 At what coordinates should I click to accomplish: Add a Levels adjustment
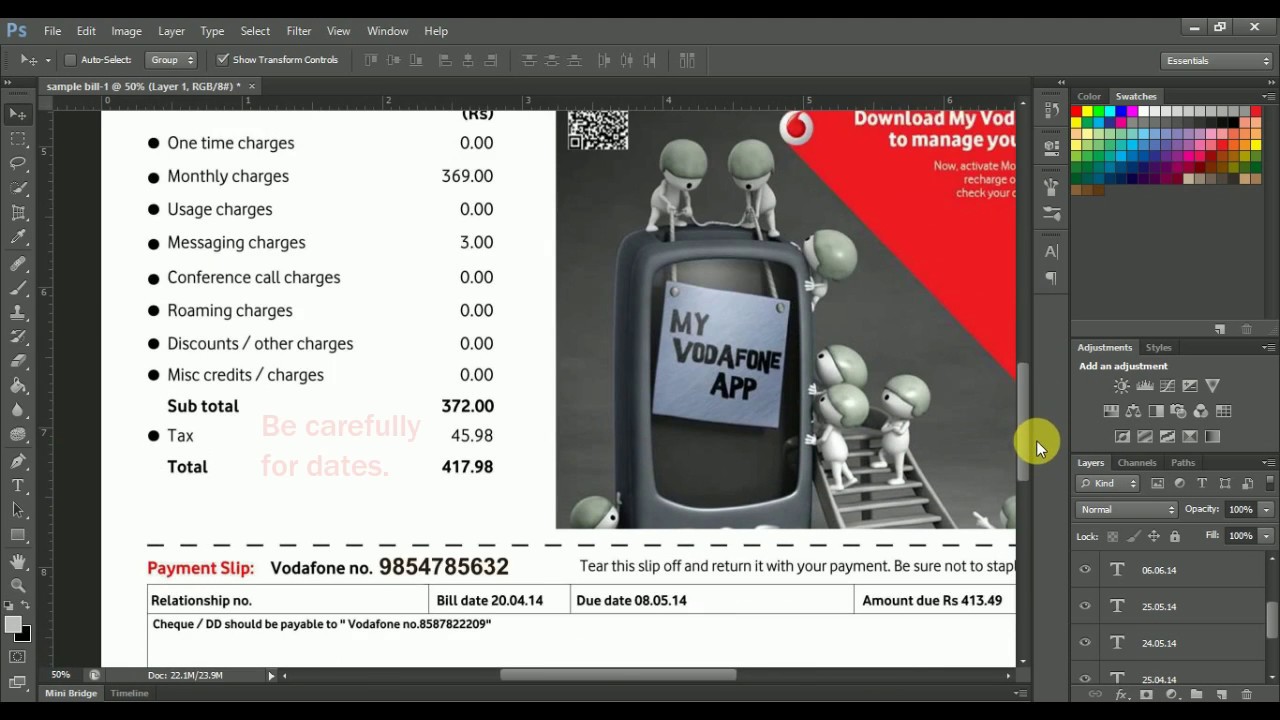(1145, 386)
